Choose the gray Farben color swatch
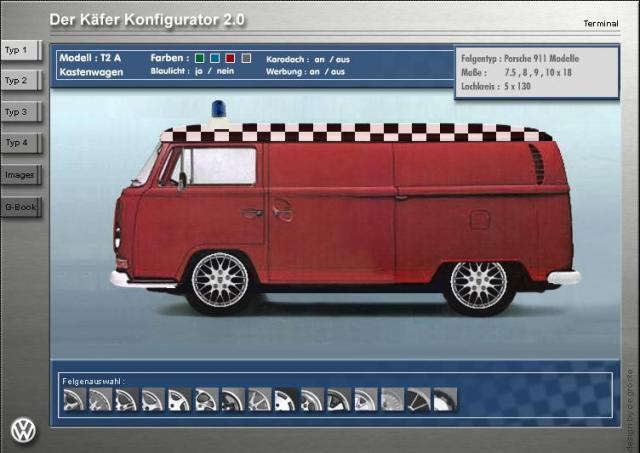This screenshot has height=453, width=640. click(246, 58)
